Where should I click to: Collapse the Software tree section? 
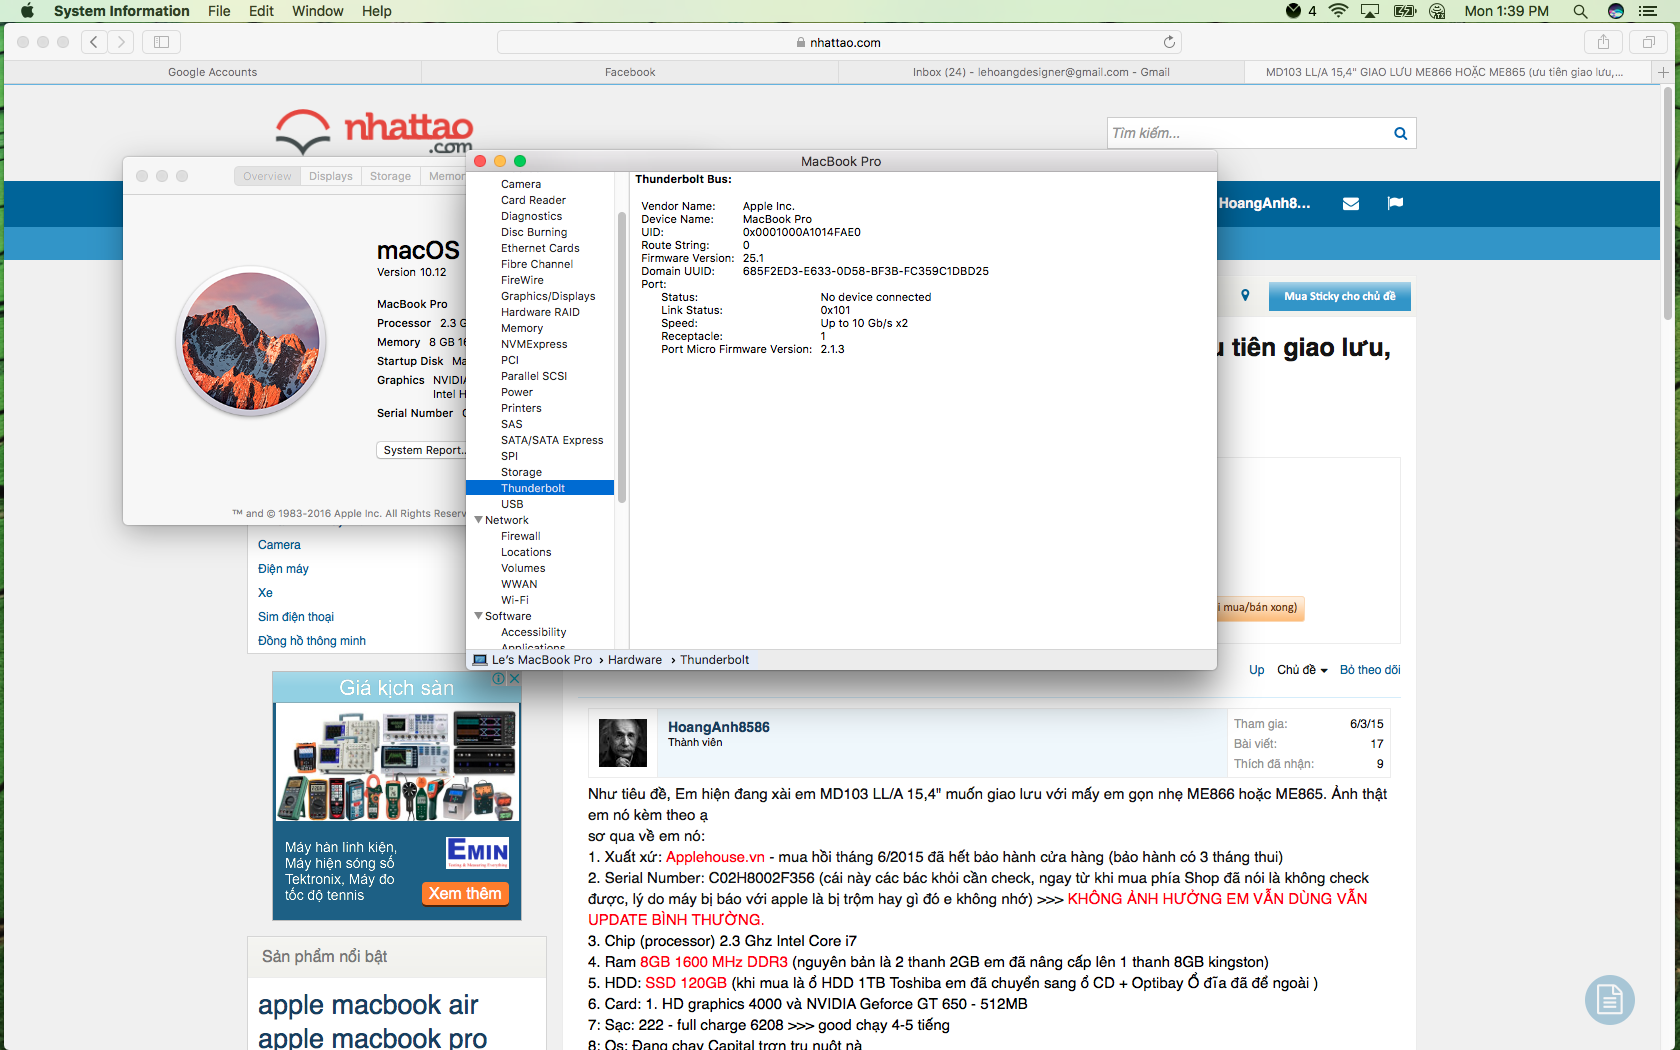click(479, 616)
